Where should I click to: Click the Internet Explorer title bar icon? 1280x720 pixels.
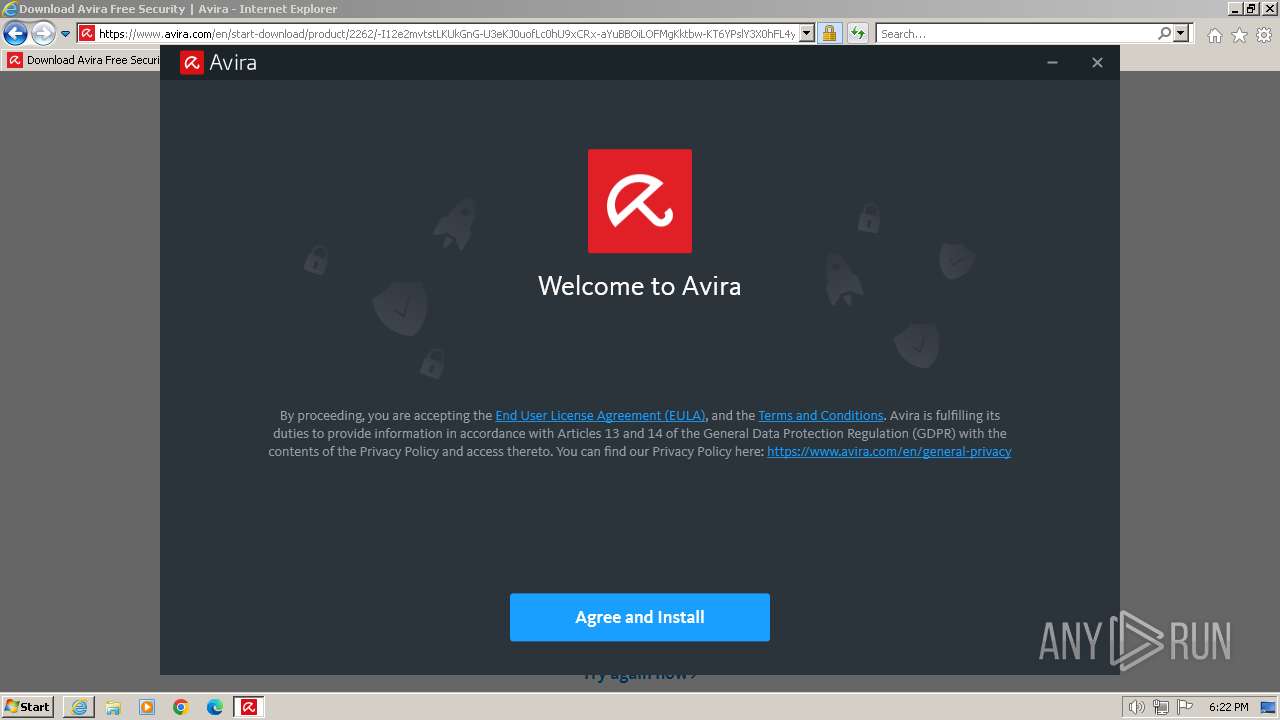point(10,9)
